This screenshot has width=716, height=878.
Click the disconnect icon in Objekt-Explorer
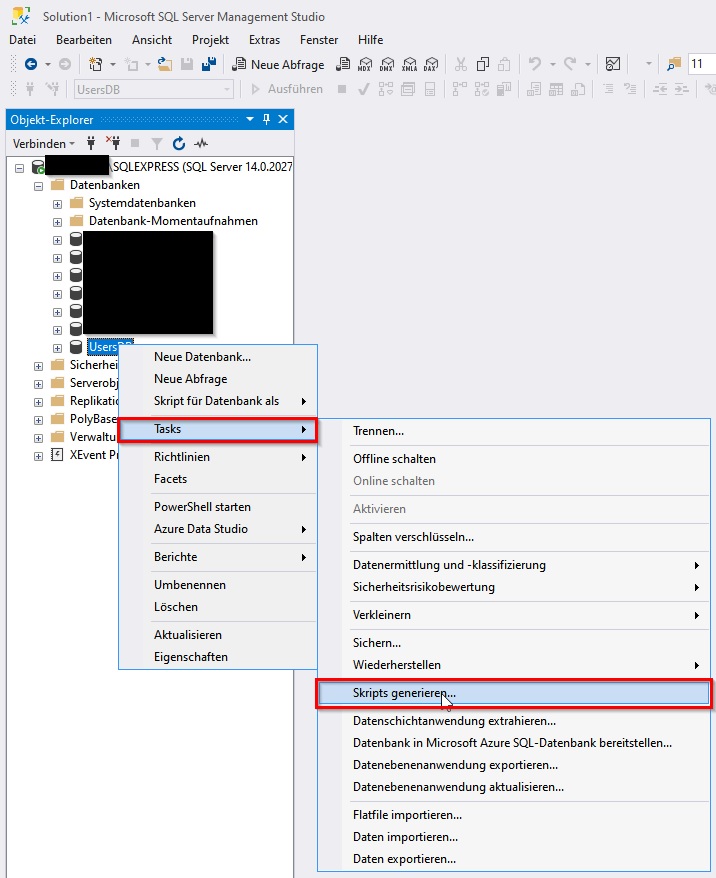[114, 143]
